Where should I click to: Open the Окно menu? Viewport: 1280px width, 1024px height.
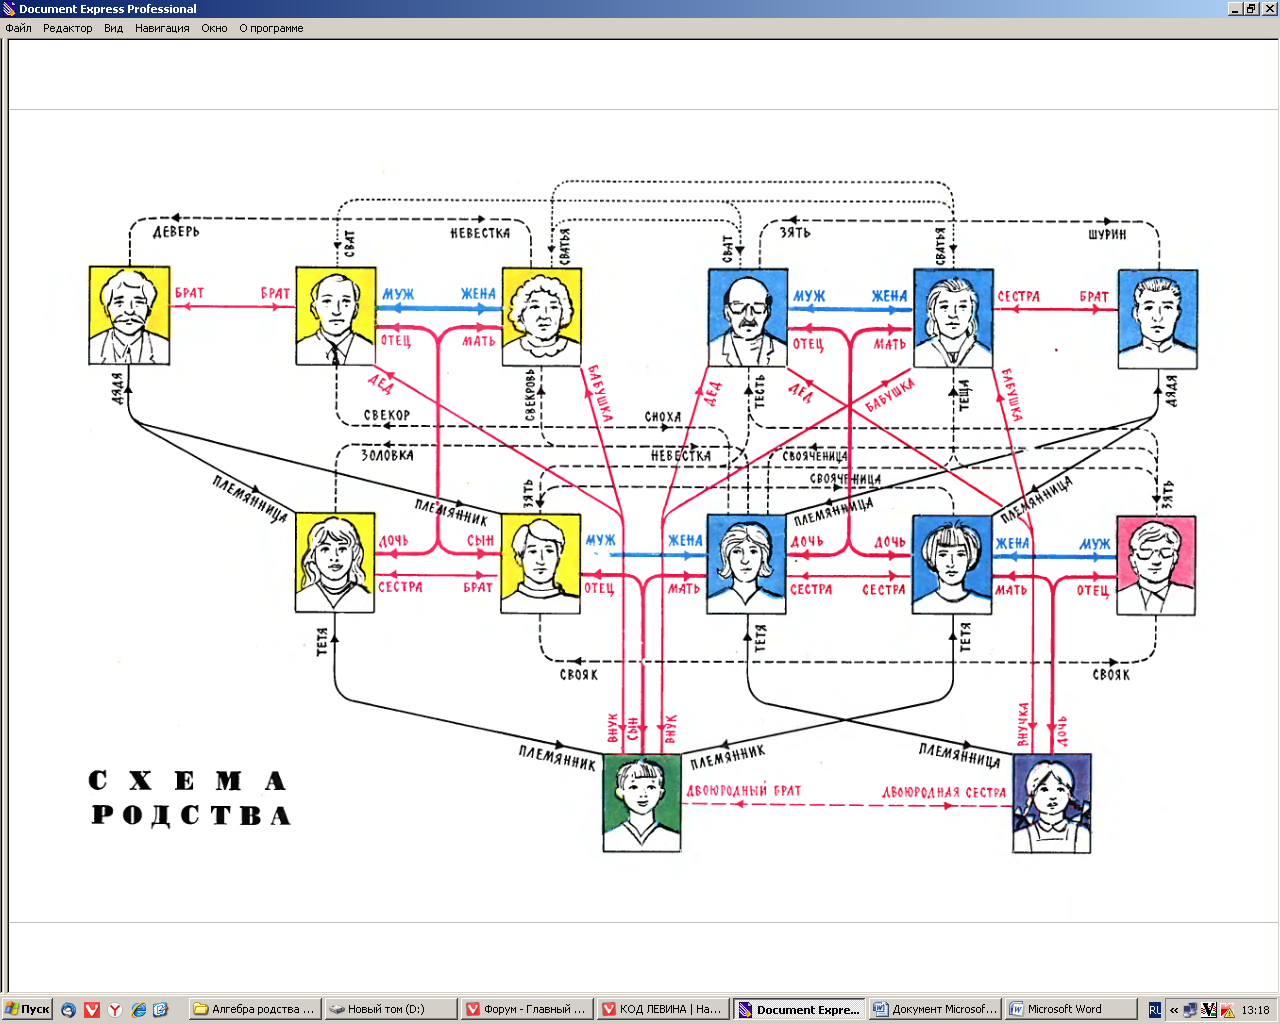point(214,28)
